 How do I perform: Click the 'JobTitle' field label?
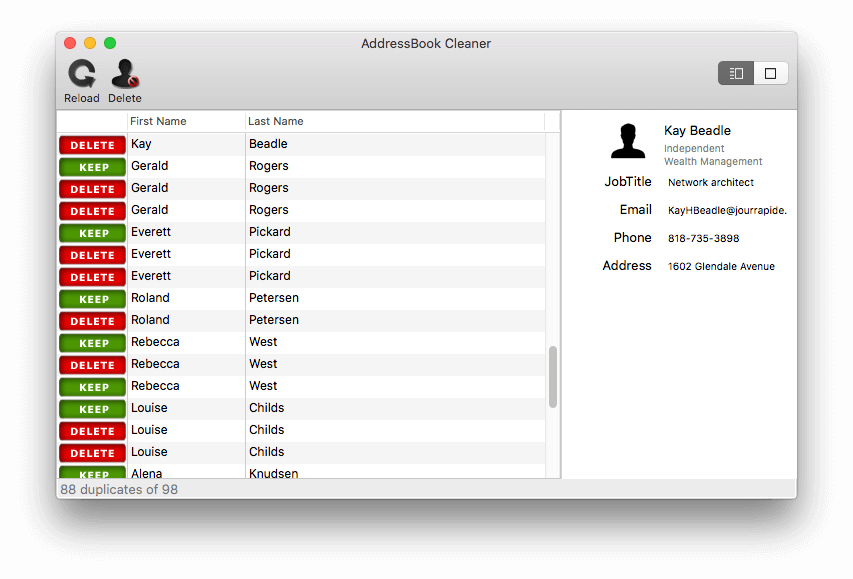(628, 182)
